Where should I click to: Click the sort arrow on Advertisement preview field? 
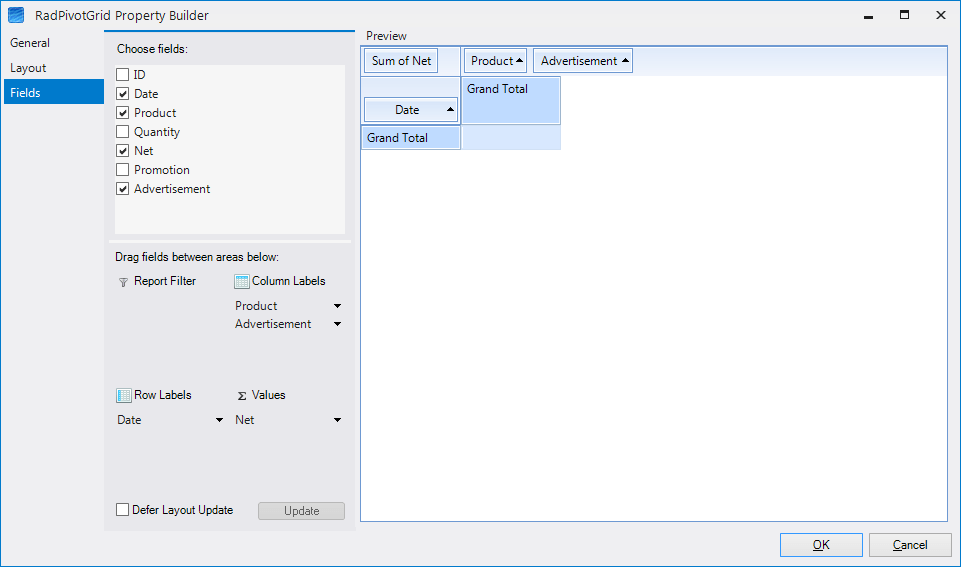tap(625, 60)
